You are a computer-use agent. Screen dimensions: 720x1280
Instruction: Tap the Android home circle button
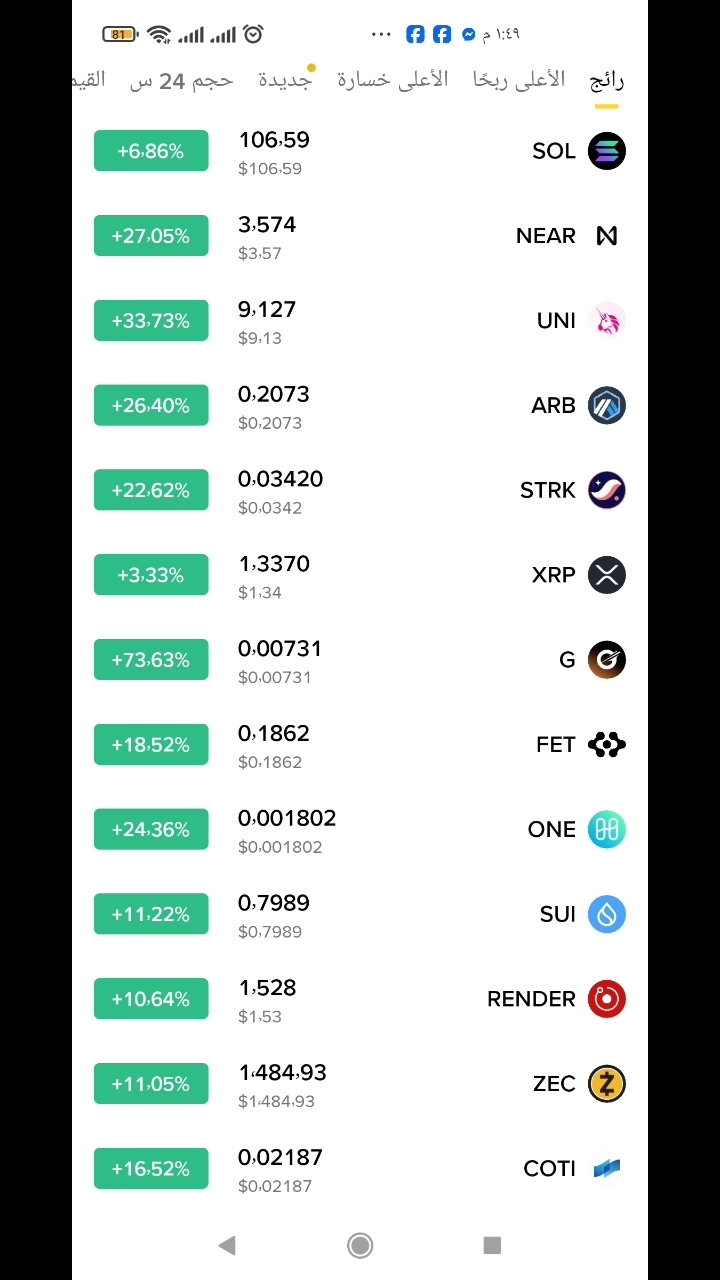coord(360,1245)
